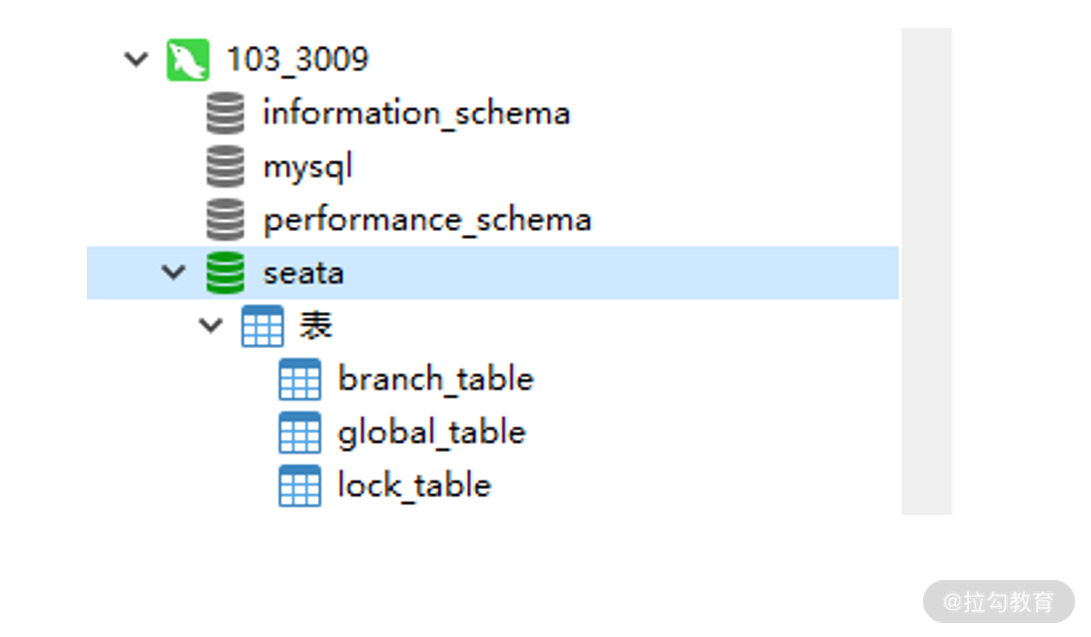1091x637 pixels.
Task: Select the mysql database label
Action: click(x=308, y=168)
